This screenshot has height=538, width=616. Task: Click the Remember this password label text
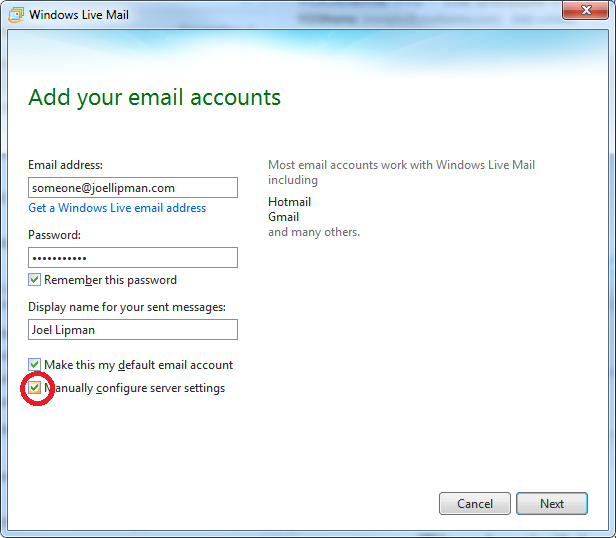110,280
